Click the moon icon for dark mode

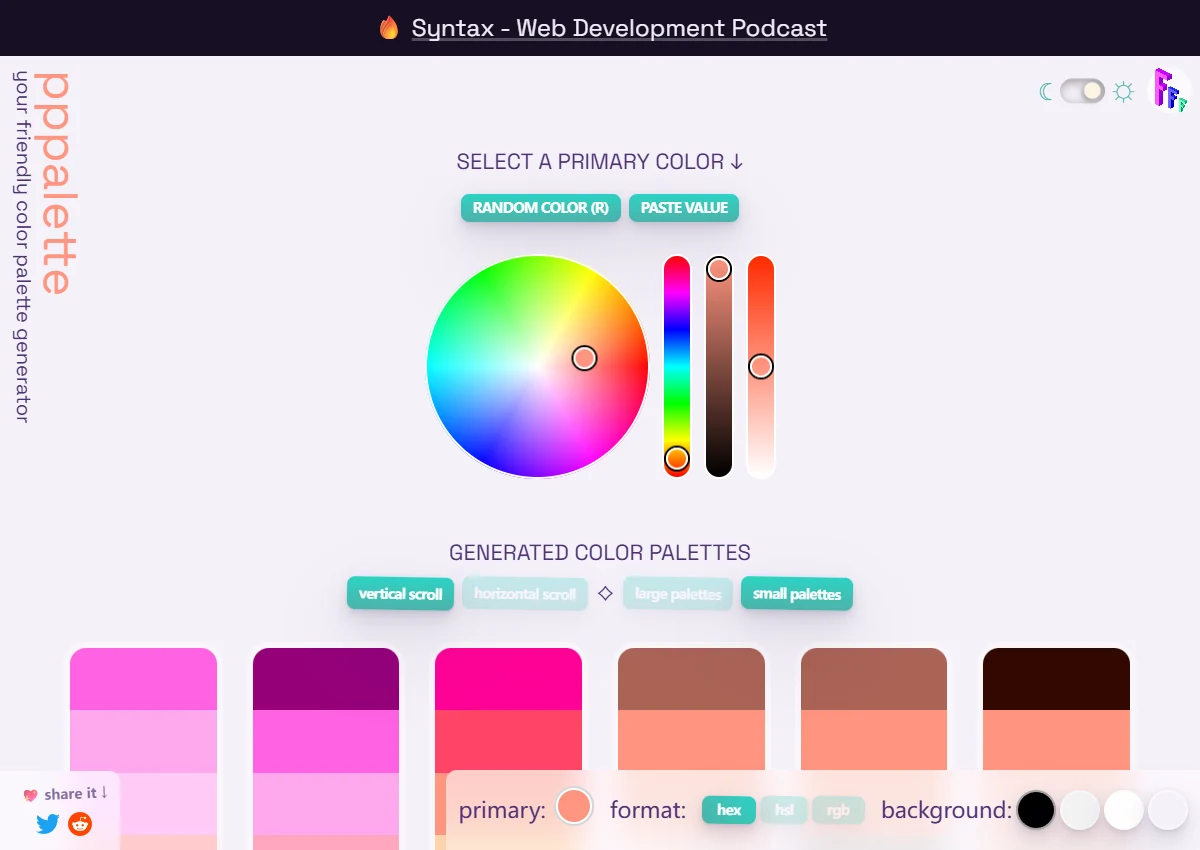(1046, 92)
